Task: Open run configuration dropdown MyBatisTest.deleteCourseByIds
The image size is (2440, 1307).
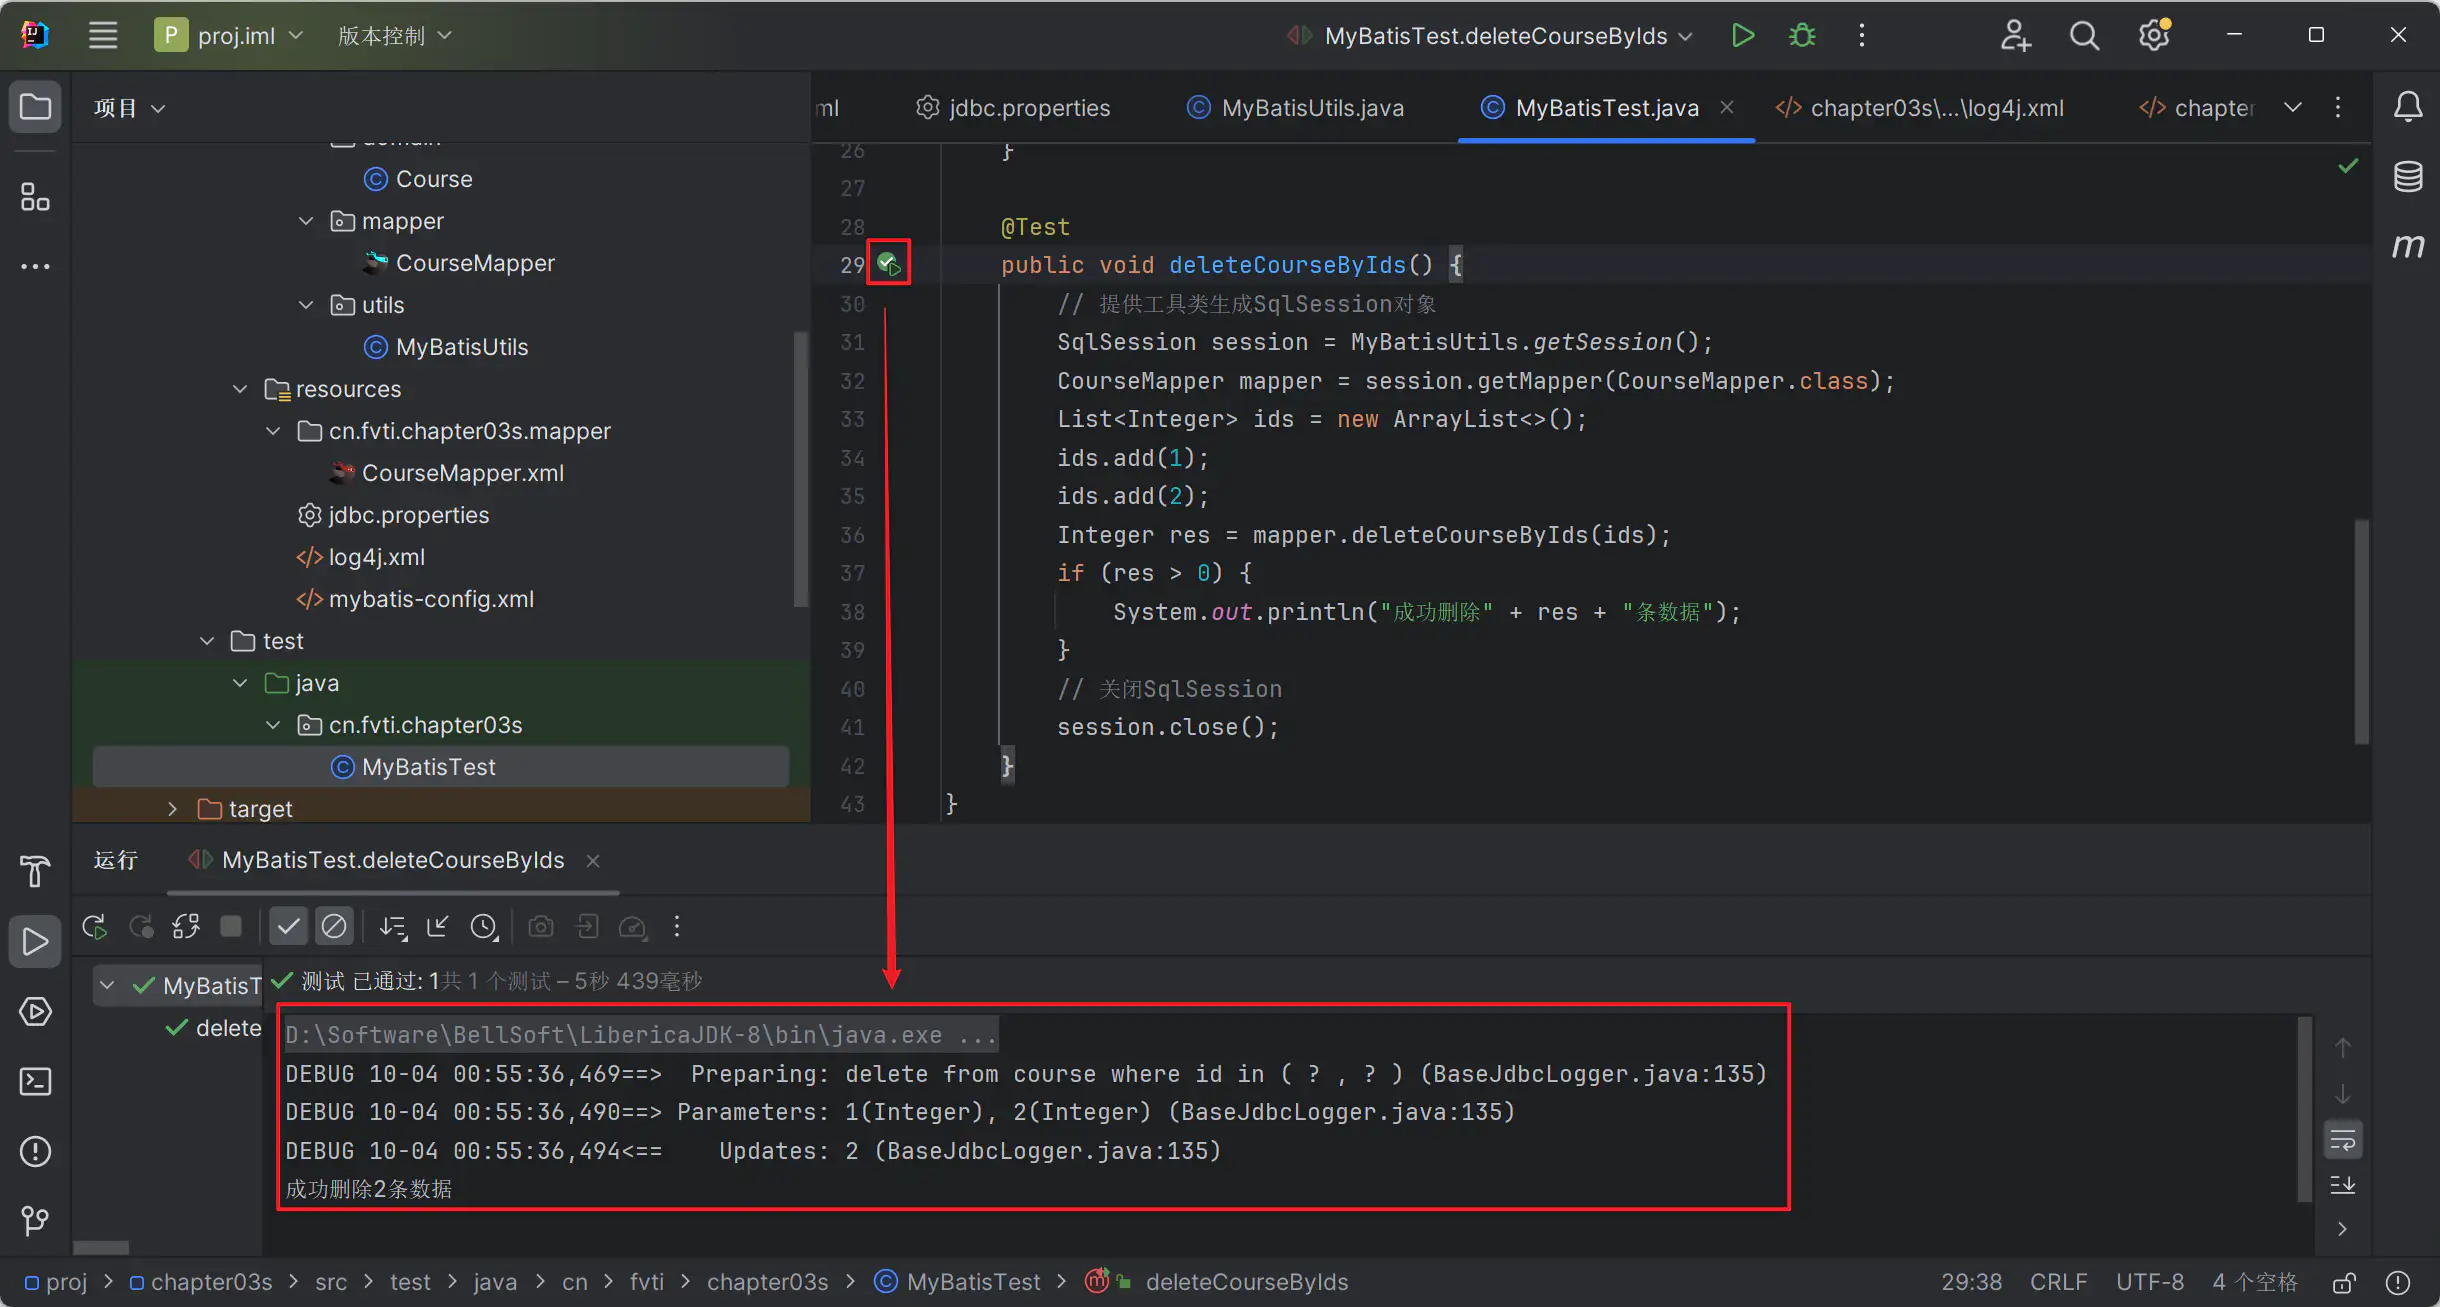Action: click(x=1490, y=35)
